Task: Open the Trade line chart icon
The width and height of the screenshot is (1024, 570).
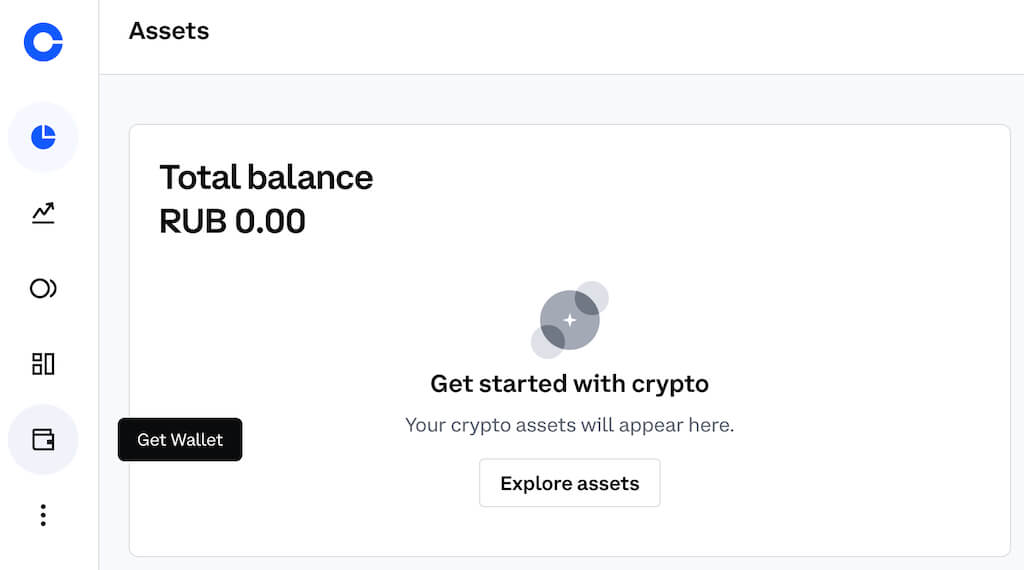Action: [x=43, y=212]
